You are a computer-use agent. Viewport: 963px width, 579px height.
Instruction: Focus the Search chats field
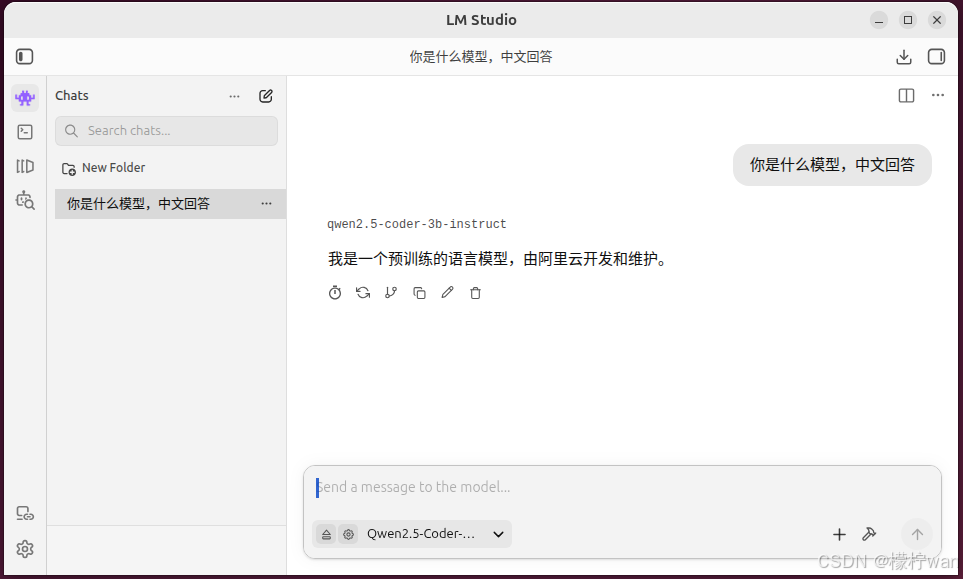coord(166,131)
